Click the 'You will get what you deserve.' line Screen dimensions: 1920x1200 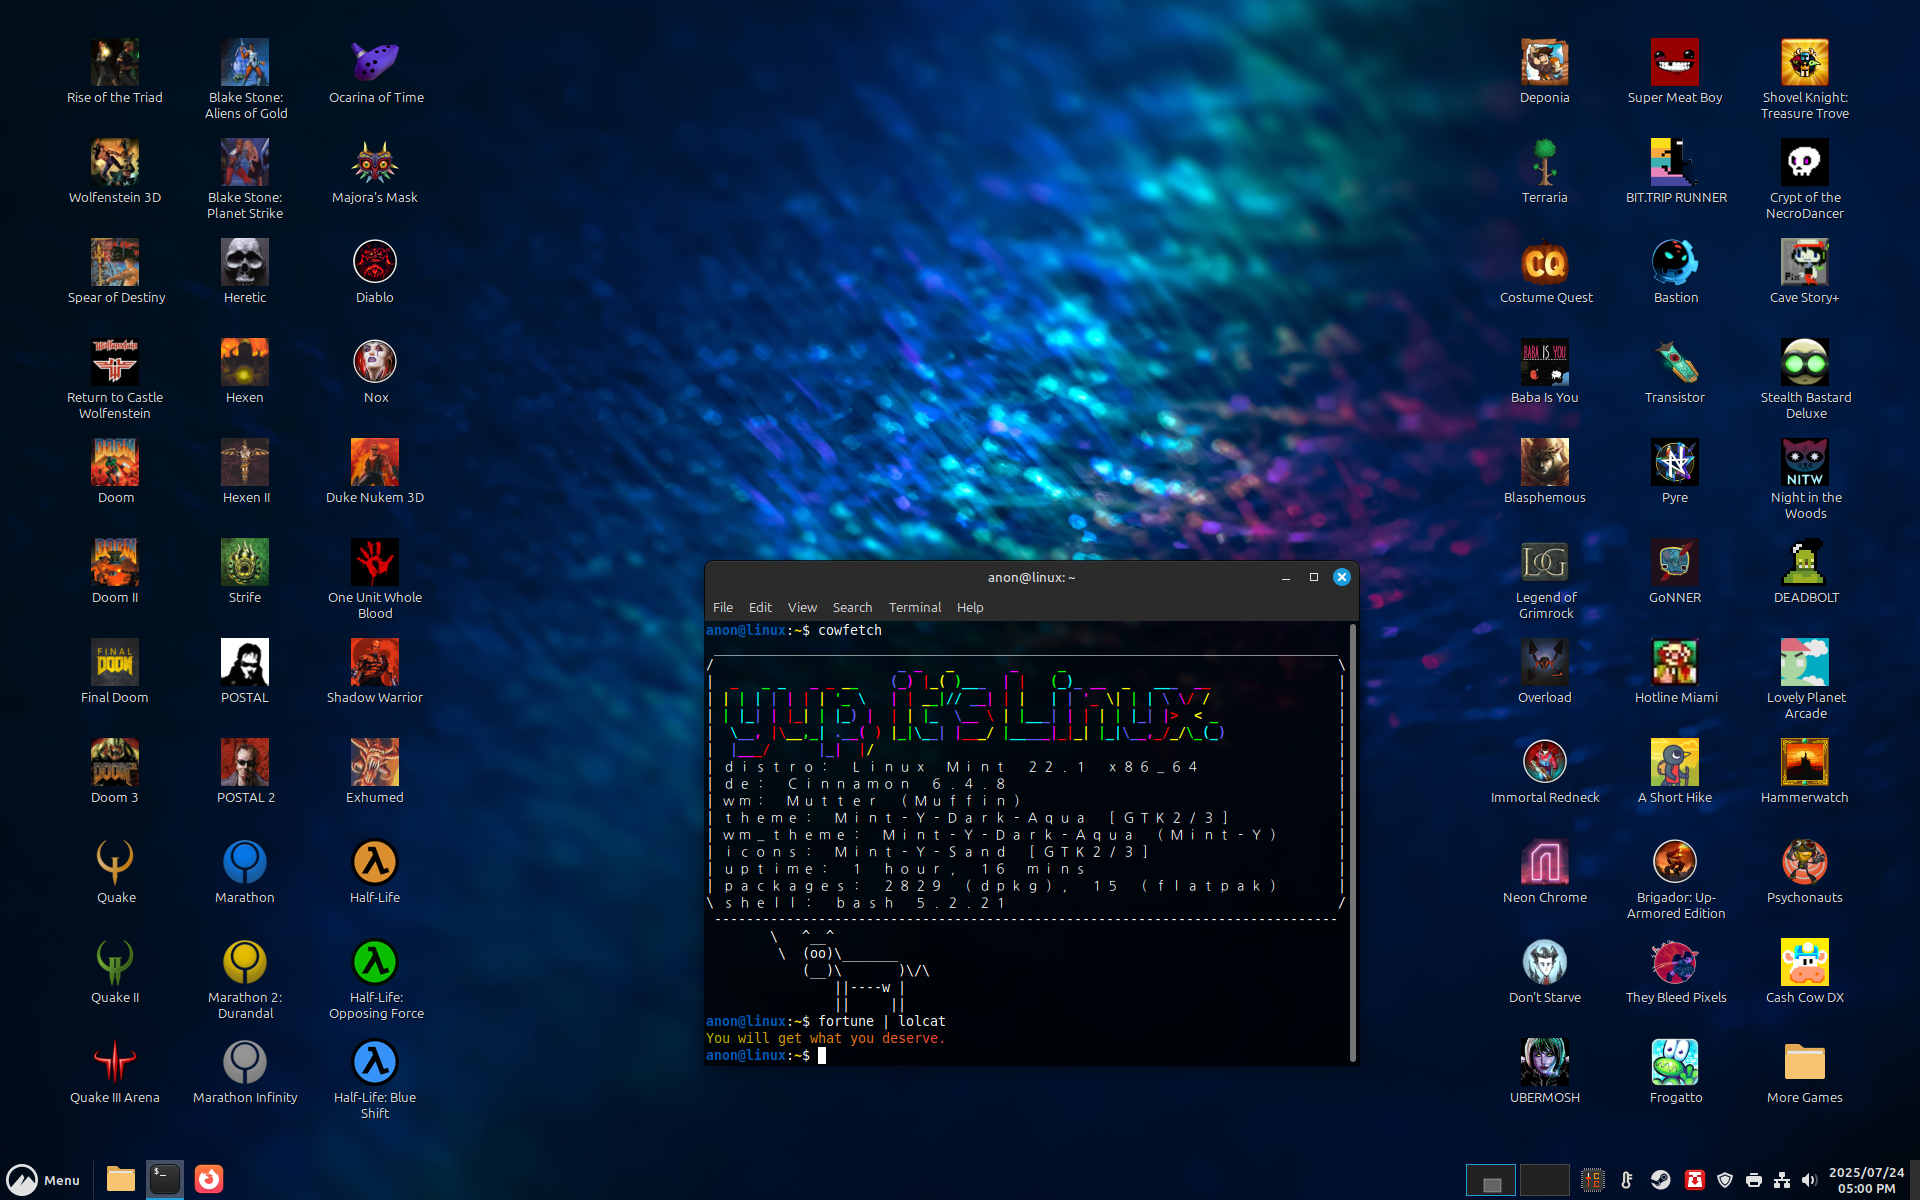[825, 1038]
